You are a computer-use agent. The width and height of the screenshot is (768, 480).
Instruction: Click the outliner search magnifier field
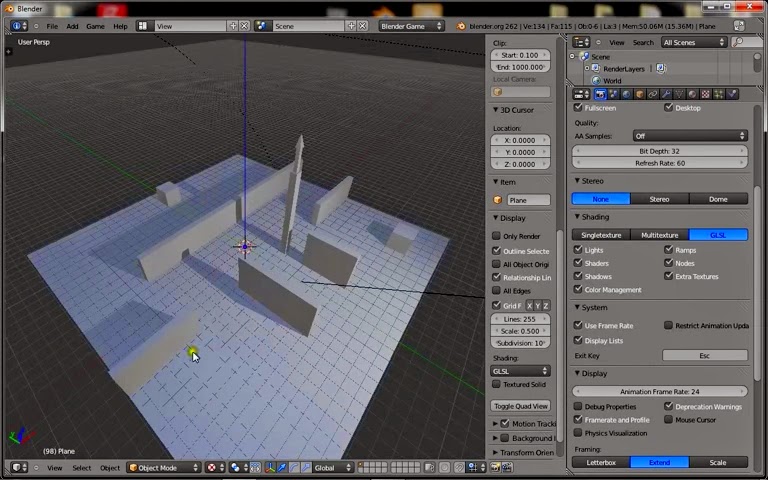[x=746, y=43]
